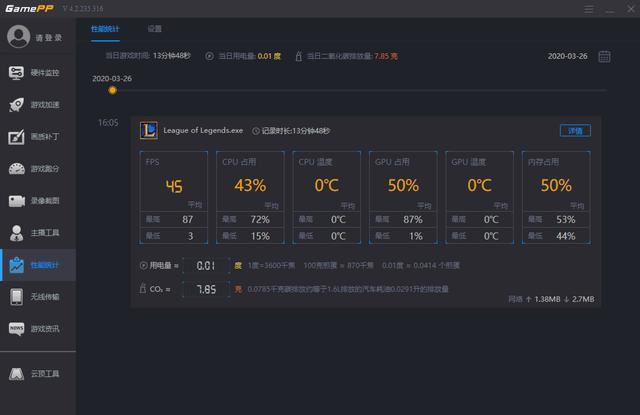The width and height of the screenshot is (640, 415).
Task: Click the user avatar to log in
Action: [x=18, y=37]
